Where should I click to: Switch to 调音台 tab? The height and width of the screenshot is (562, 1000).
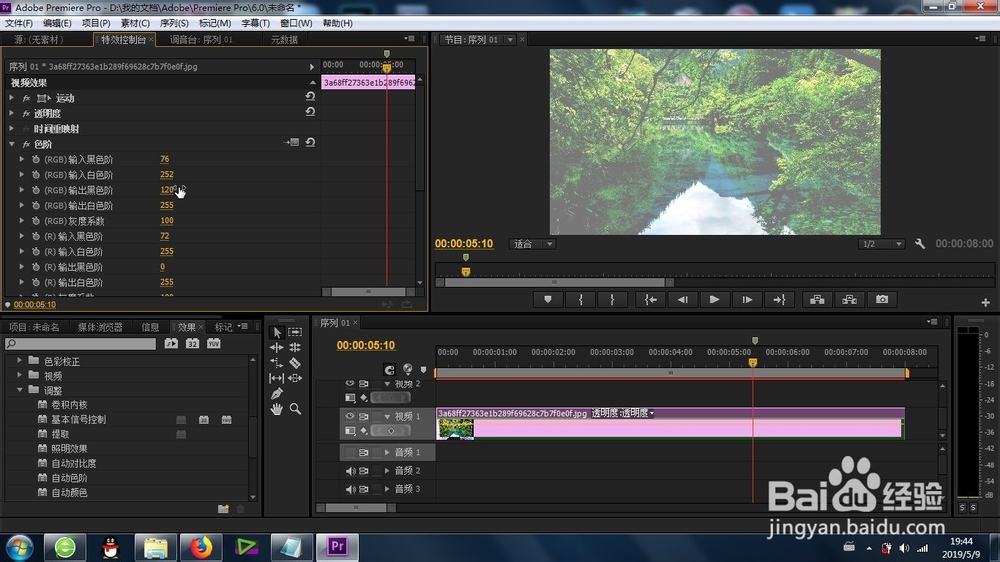point(201,40)
